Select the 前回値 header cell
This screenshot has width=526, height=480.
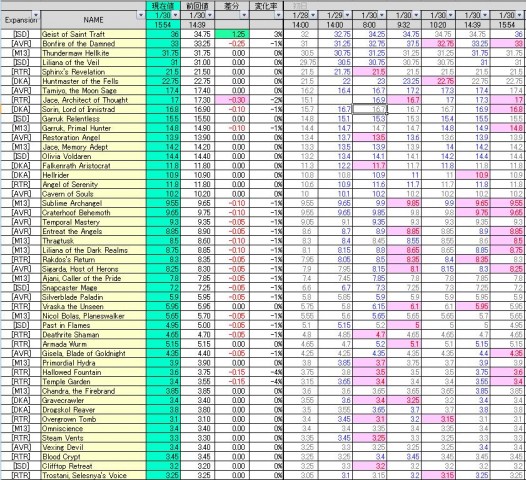(198, 6)
